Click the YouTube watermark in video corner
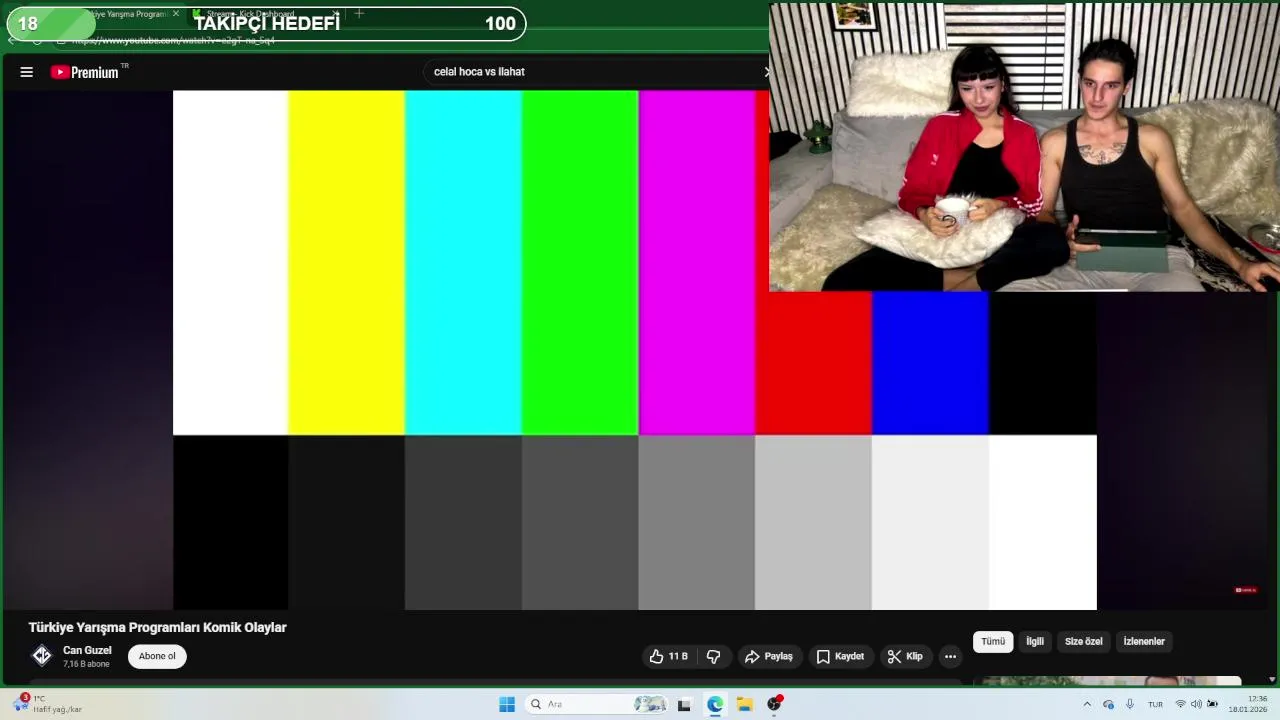 point(1245,590)
